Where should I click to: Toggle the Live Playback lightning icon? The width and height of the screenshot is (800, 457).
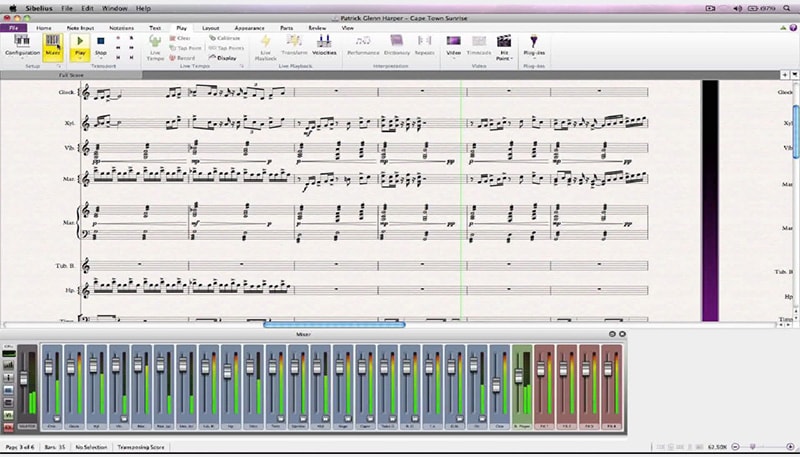click(265, 41)
